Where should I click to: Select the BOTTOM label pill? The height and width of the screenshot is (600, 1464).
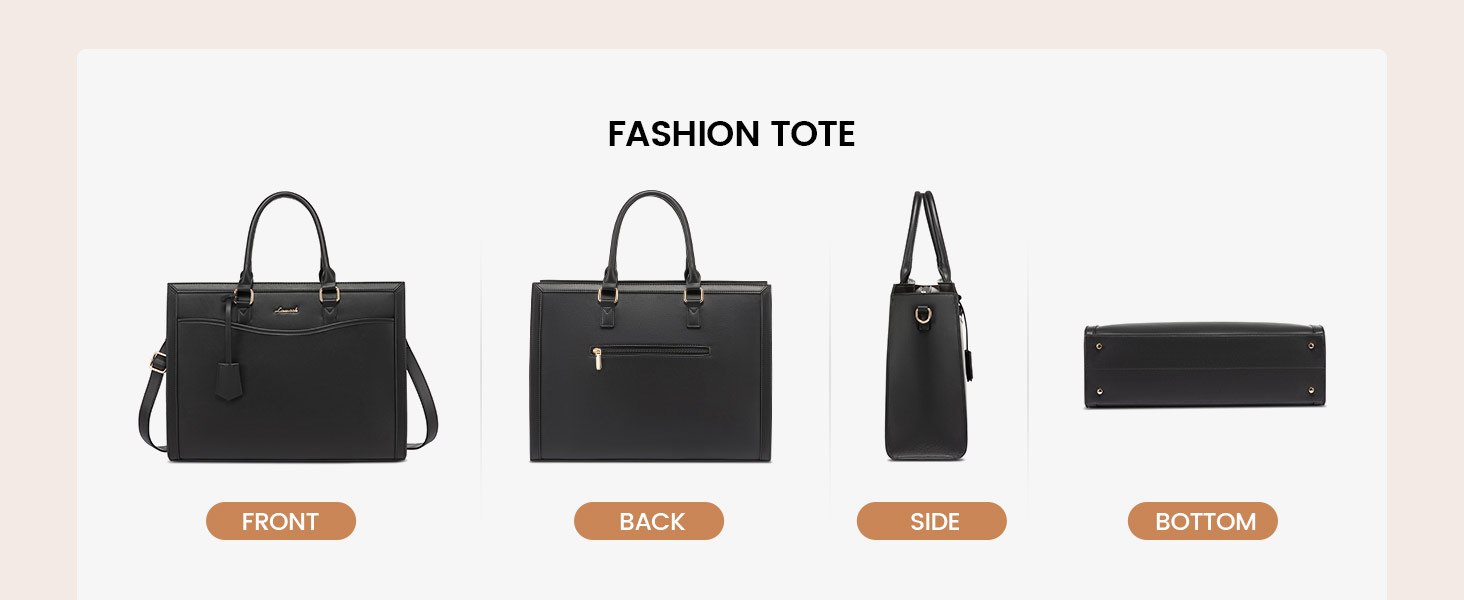pyautogui.click(x=1203, y=521)
